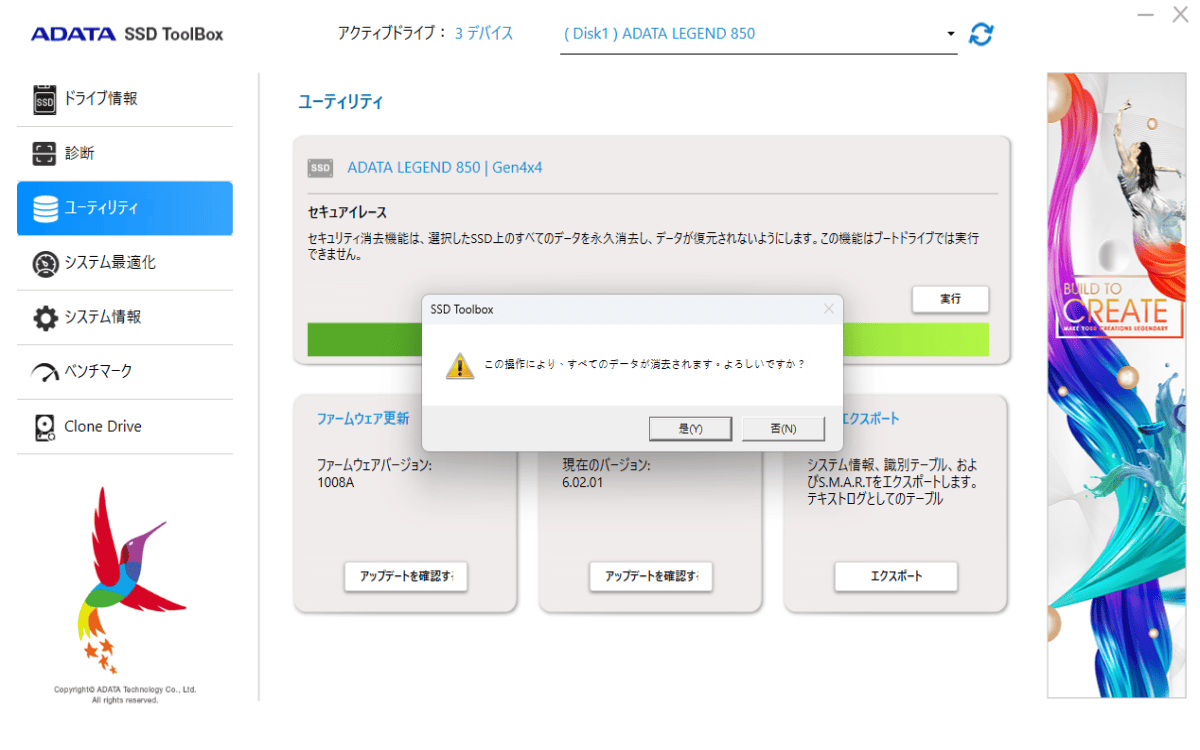The width and height of the screenshot is (1200, 750).
Task: Click the diagnostic scan icon
Action: tap(45, 154)
